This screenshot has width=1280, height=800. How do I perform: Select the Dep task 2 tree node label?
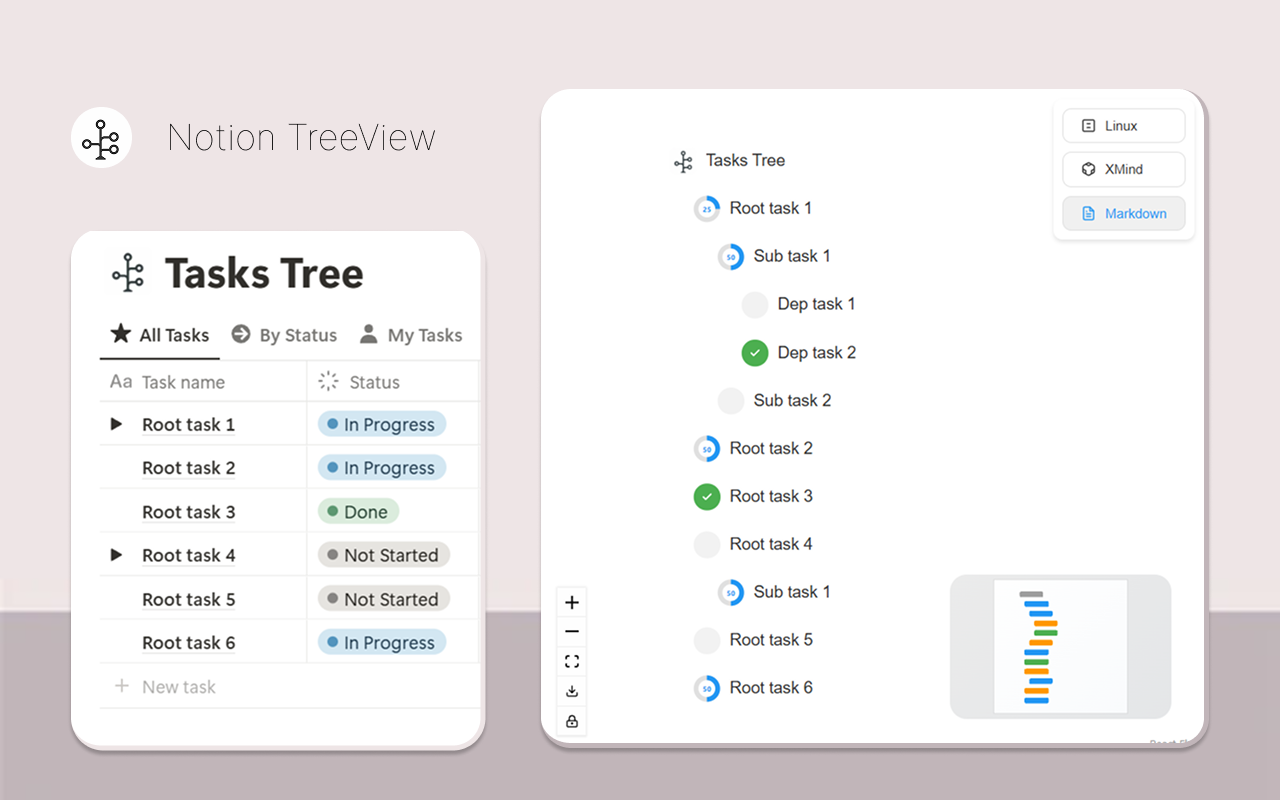pyautogui.click(x=817, y=352)
